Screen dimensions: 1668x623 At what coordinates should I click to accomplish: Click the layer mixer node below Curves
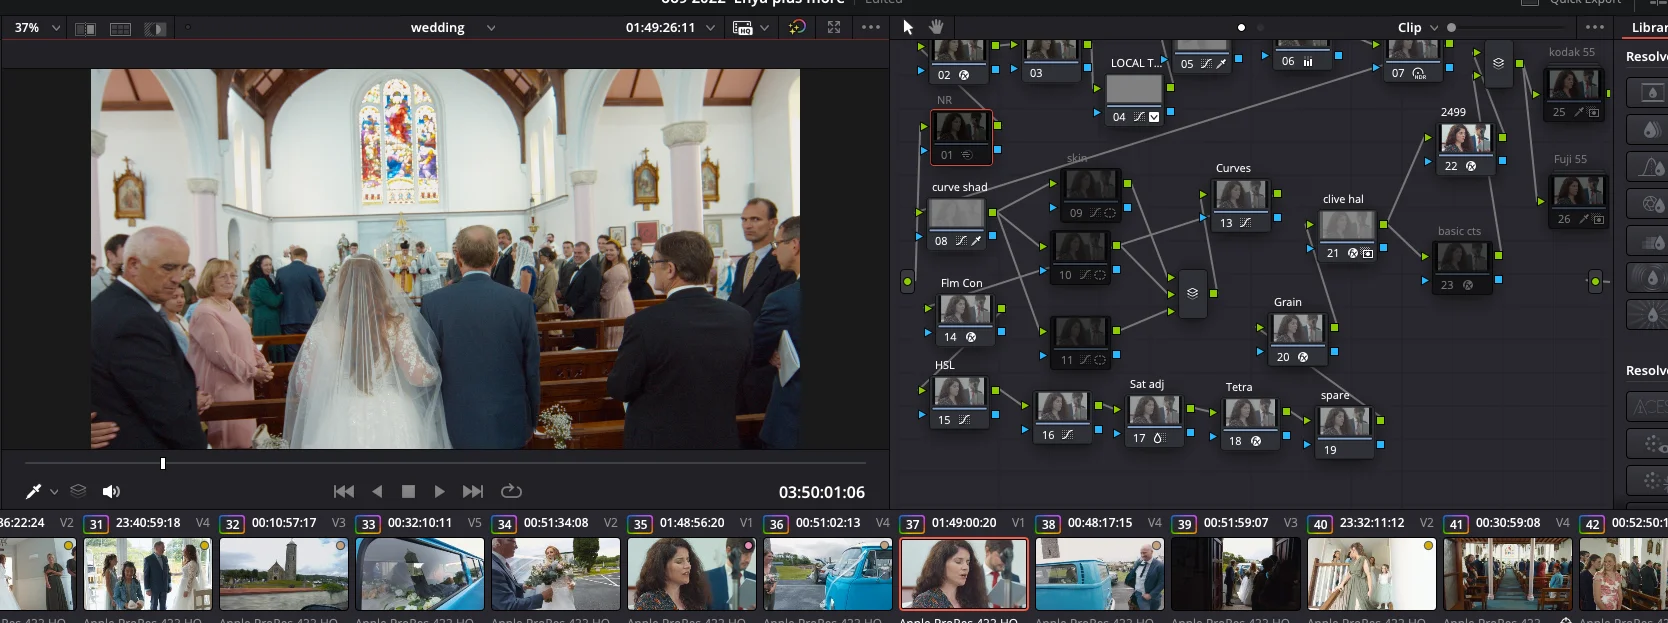click(1192, 294)
